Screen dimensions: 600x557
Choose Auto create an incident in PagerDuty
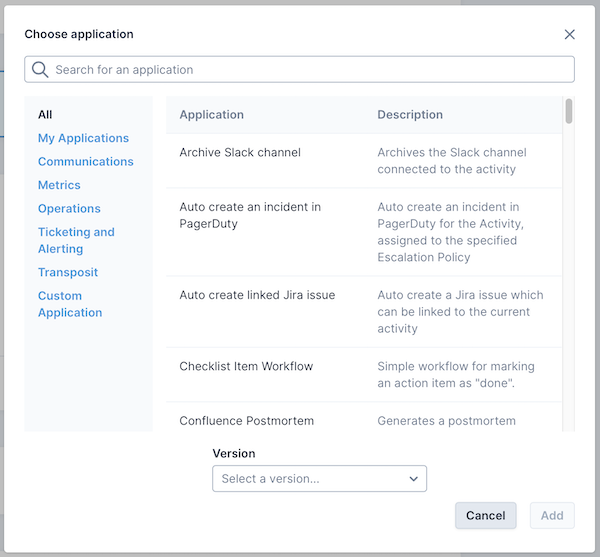[x=250, y=215]
